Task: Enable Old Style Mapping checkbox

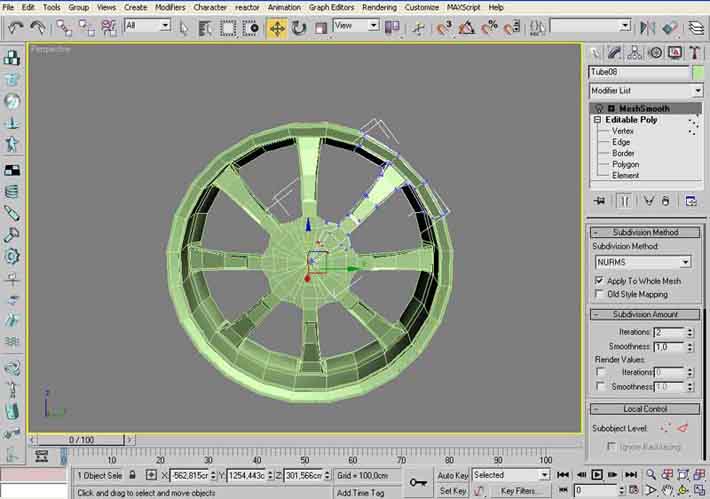Action: pyautogui.click(x=599, y=295)
